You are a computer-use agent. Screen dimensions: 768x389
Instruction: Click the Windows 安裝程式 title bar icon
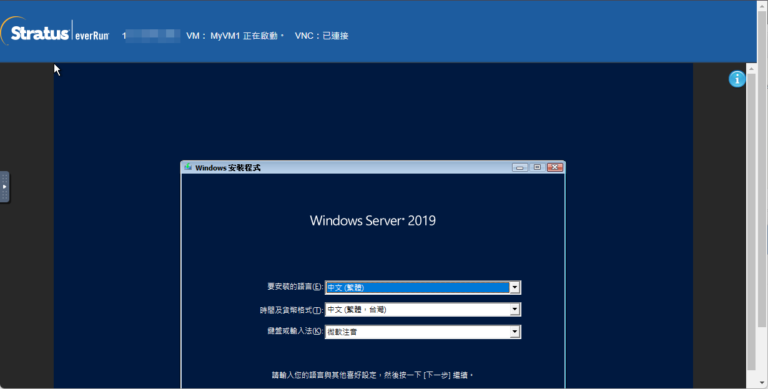point(188,167)
